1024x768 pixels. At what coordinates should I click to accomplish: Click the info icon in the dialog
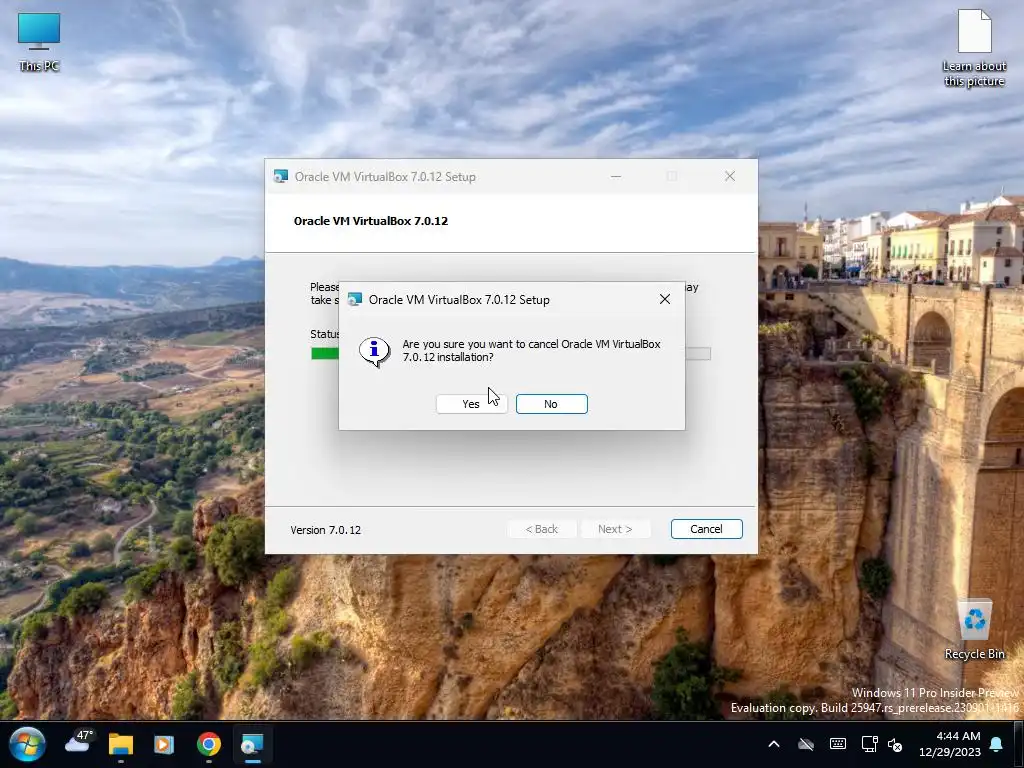tap(374, 351)
